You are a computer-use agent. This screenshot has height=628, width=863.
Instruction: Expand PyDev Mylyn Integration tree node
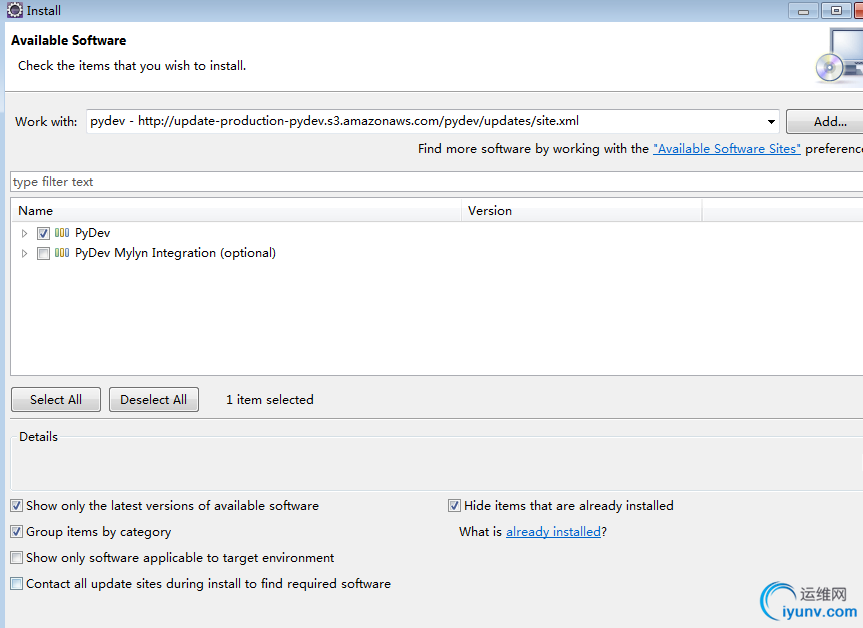pyautogui.click(x=25, y=254)
